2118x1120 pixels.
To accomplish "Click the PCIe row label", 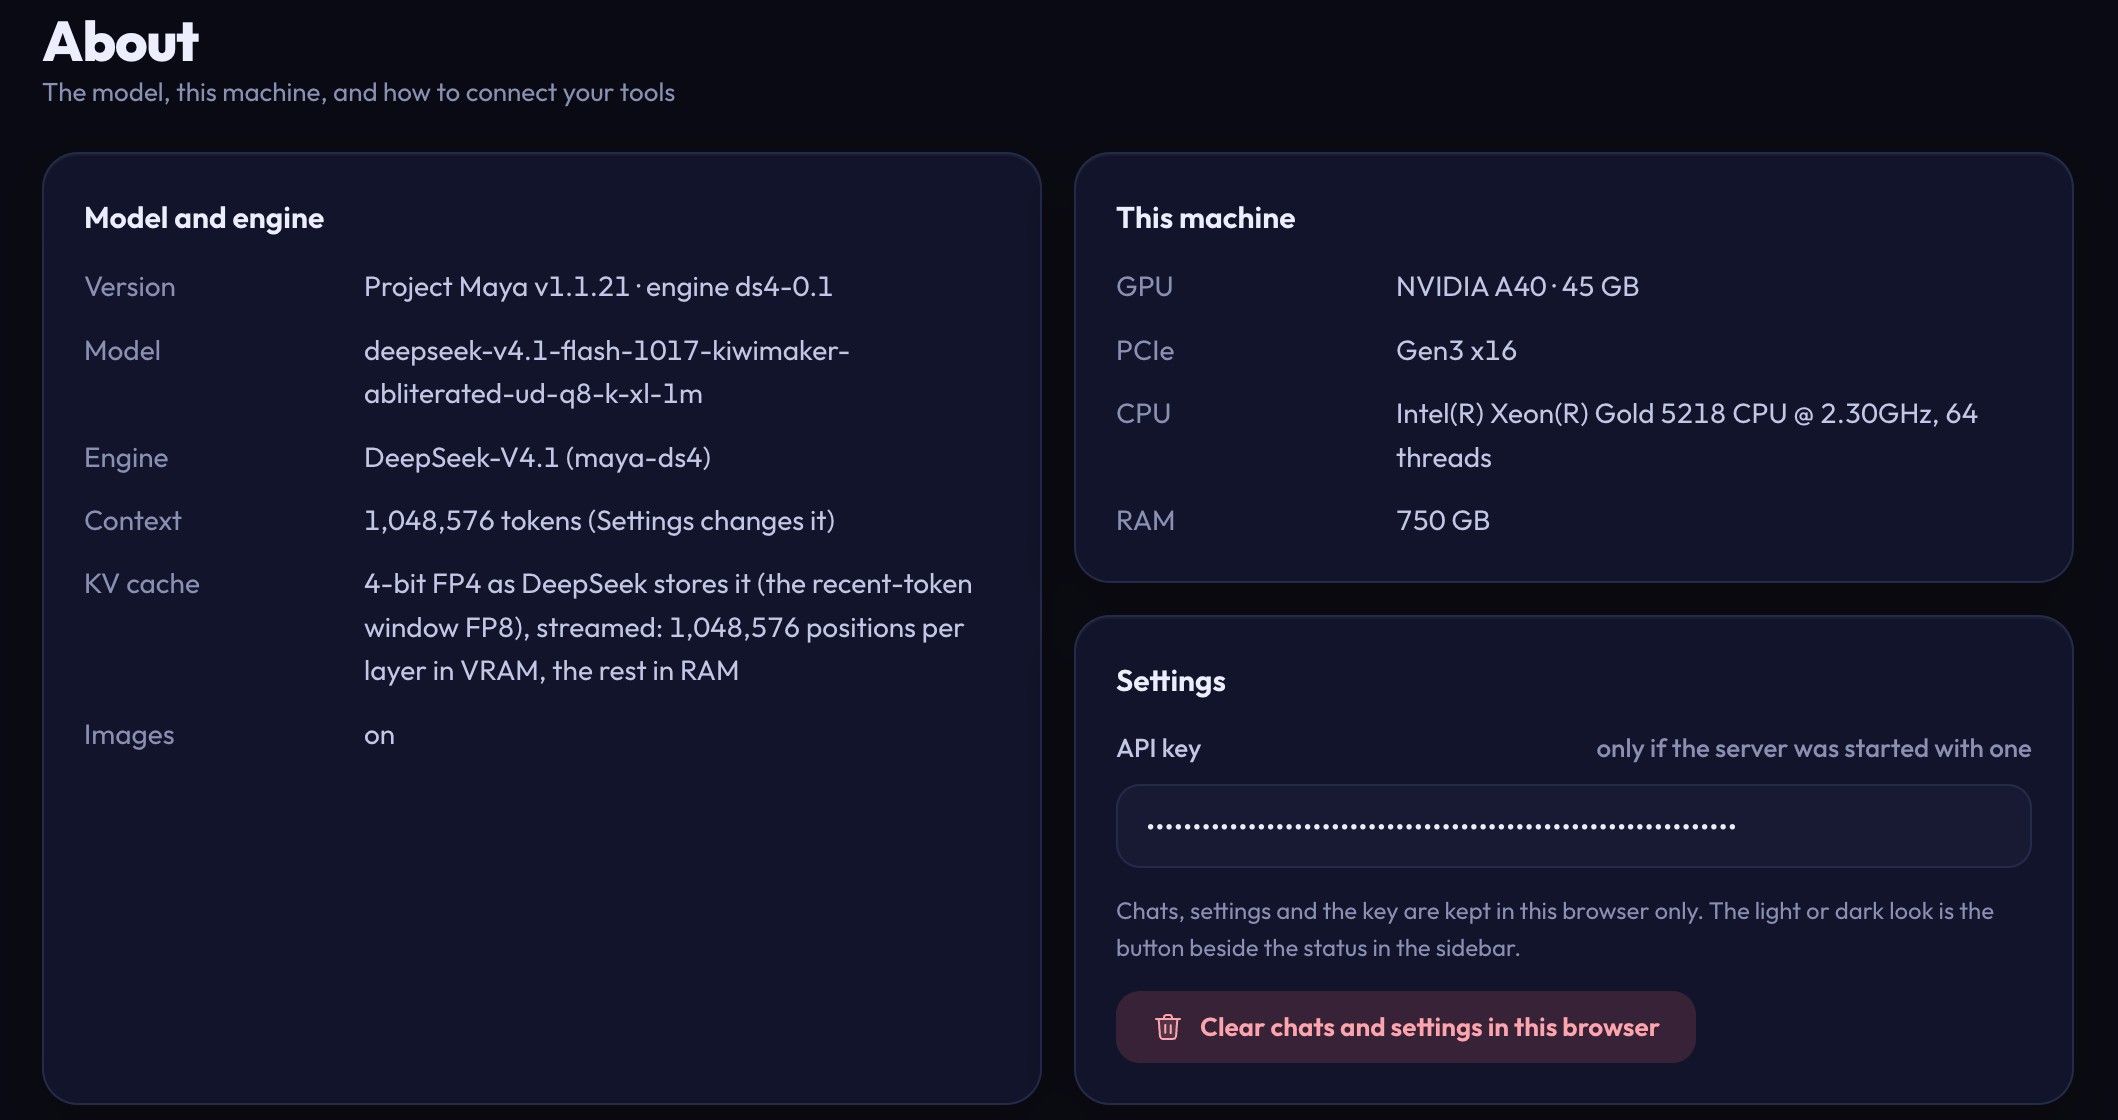I will (1145, 351).
